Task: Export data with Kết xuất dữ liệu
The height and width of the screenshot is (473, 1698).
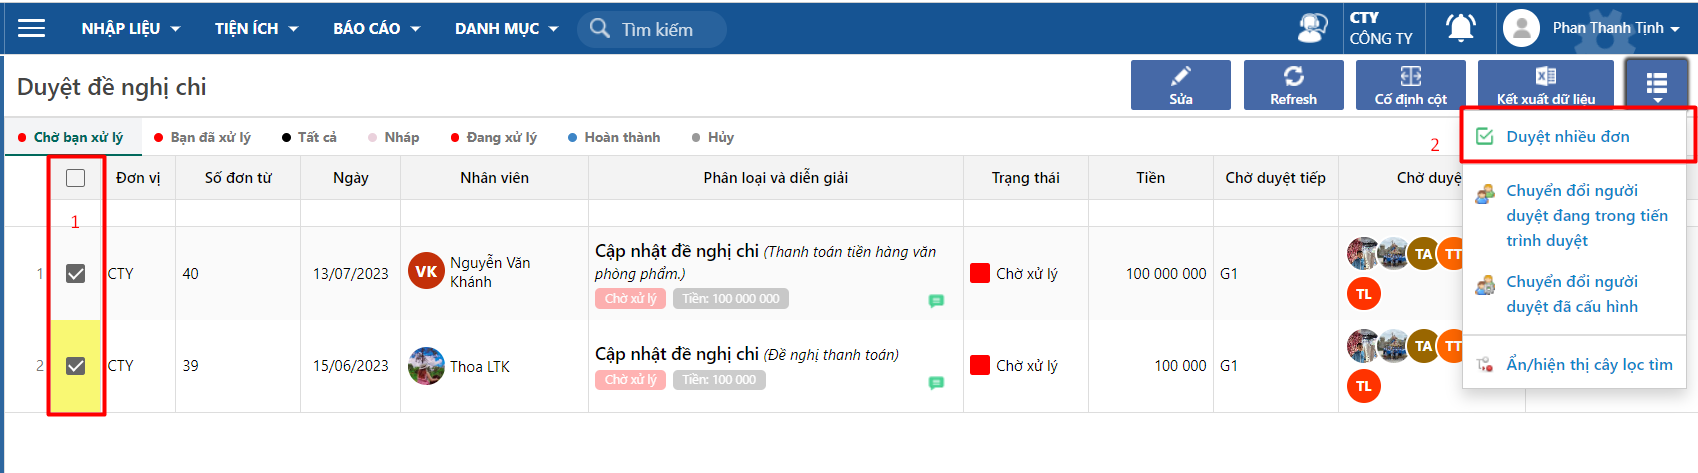Action: point(1545,84)
